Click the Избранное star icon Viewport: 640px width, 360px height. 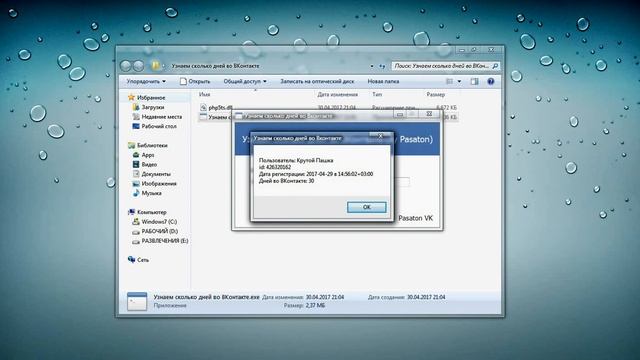(131, 97)
